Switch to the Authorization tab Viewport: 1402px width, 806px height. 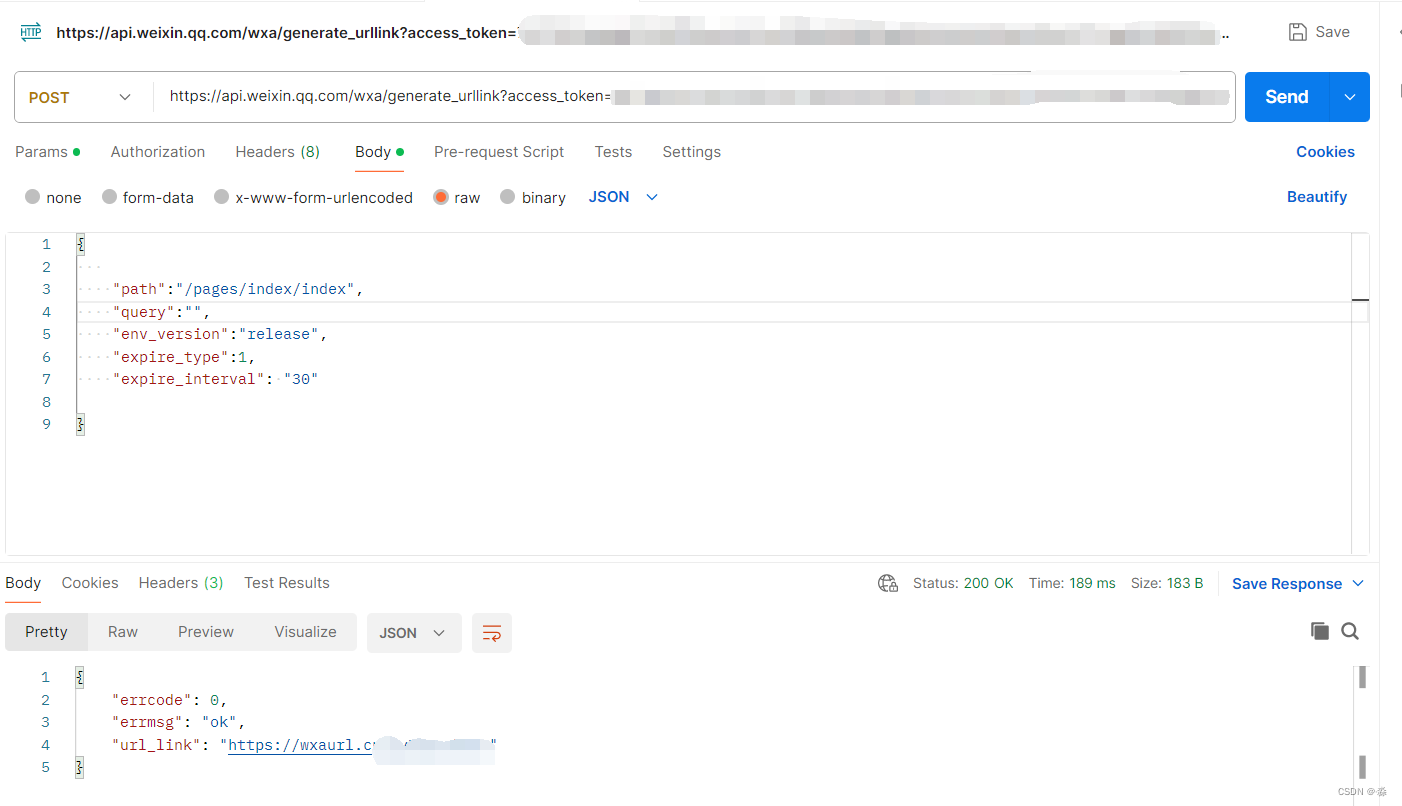tap(158, 152)
